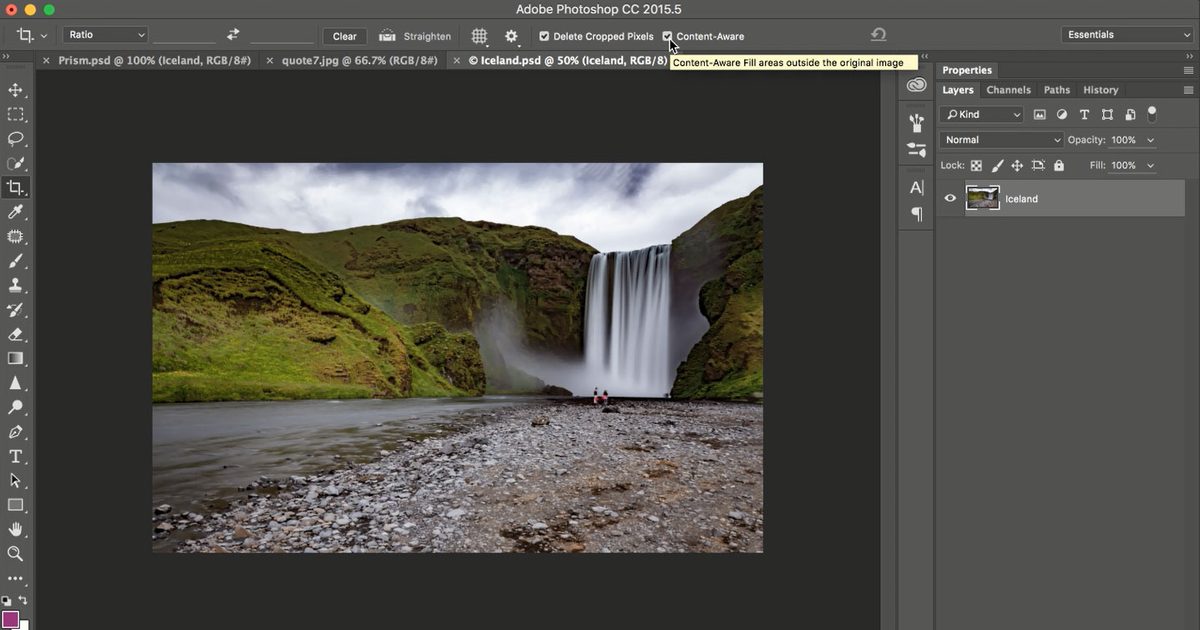Toggle the Delete Cropped Pixels checkbox
The image size is (1200, 630).
[x=544, y=36]
